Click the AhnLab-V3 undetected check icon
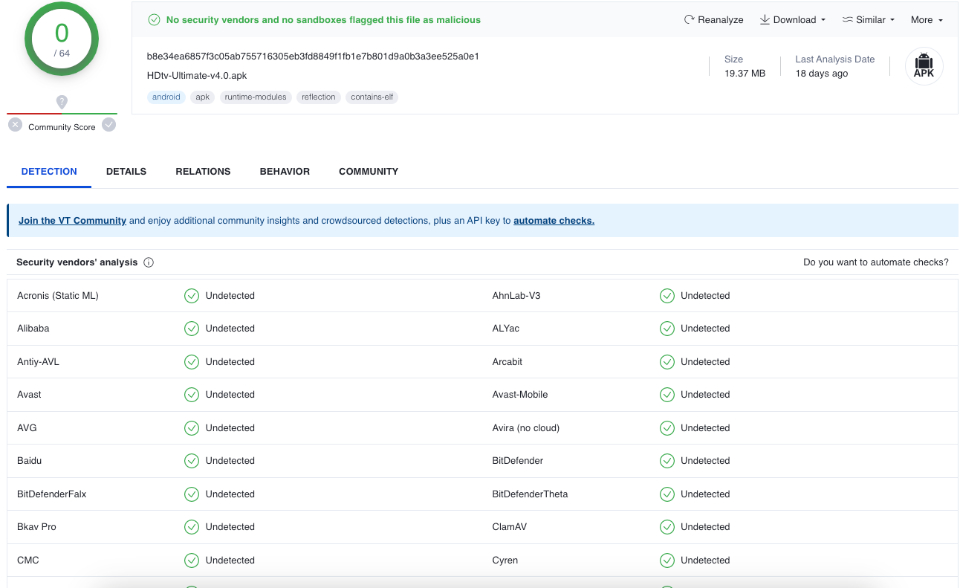 (667, 296)
